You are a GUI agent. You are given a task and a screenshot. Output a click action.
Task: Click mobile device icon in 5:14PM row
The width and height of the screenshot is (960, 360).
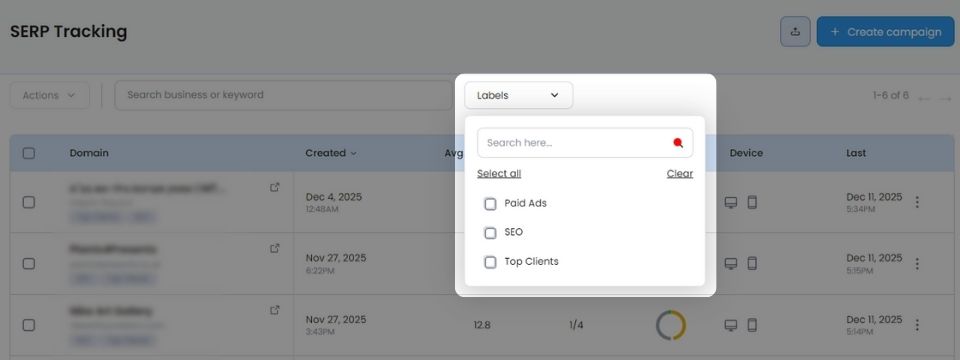click(752, 325)
